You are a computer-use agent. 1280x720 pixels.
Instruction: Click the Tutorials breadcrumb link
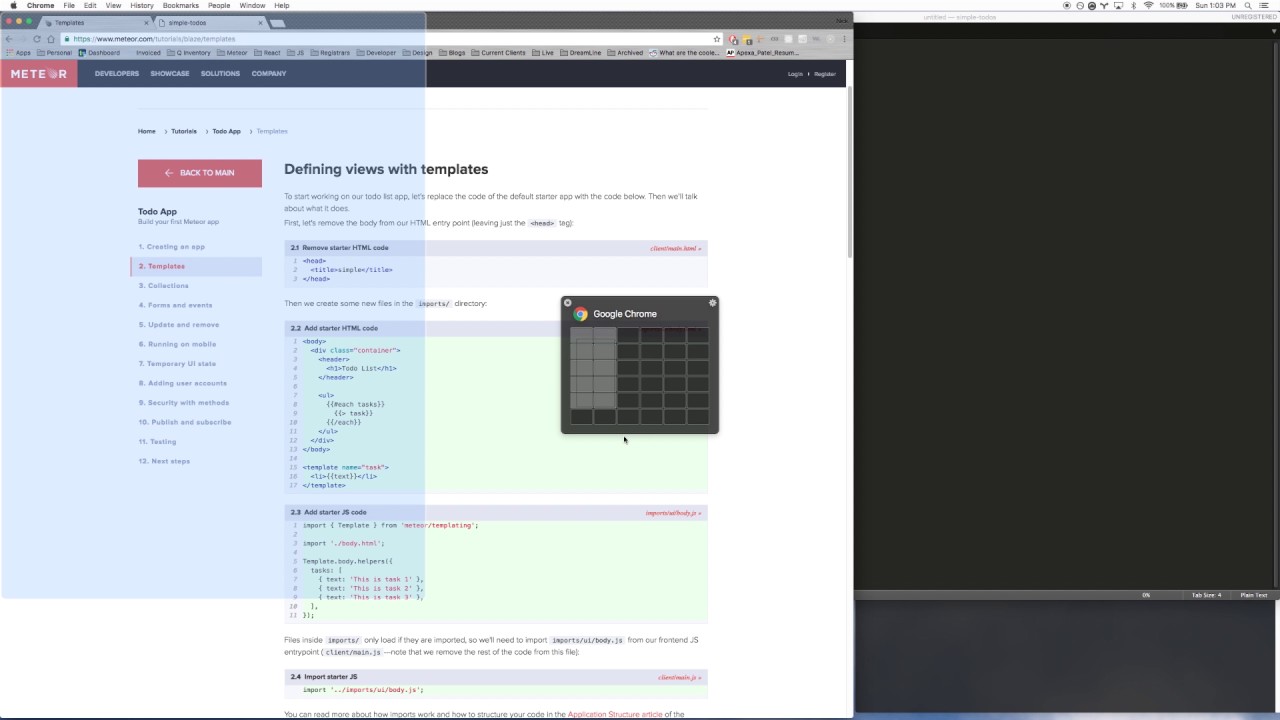pos(184,131)
